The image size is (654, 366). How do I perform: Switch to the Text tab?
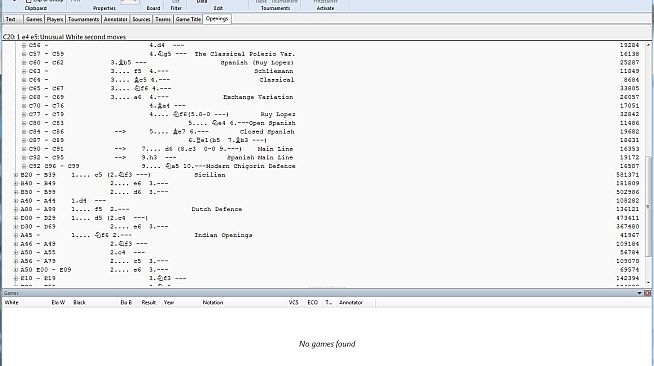[x=11, y=19]
